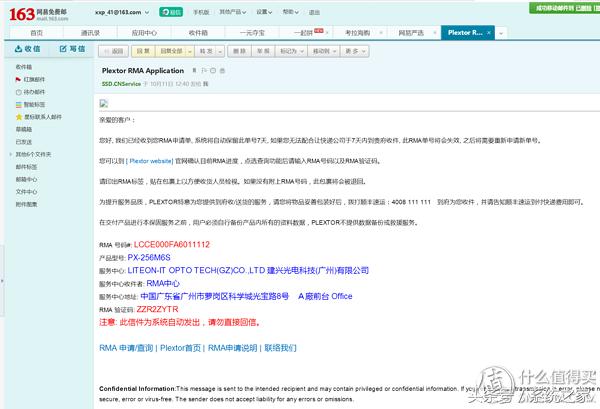Viewport: 600px width, 409px height.
Task: Switch to the 应用中心 tab
Action: (144, 33)
